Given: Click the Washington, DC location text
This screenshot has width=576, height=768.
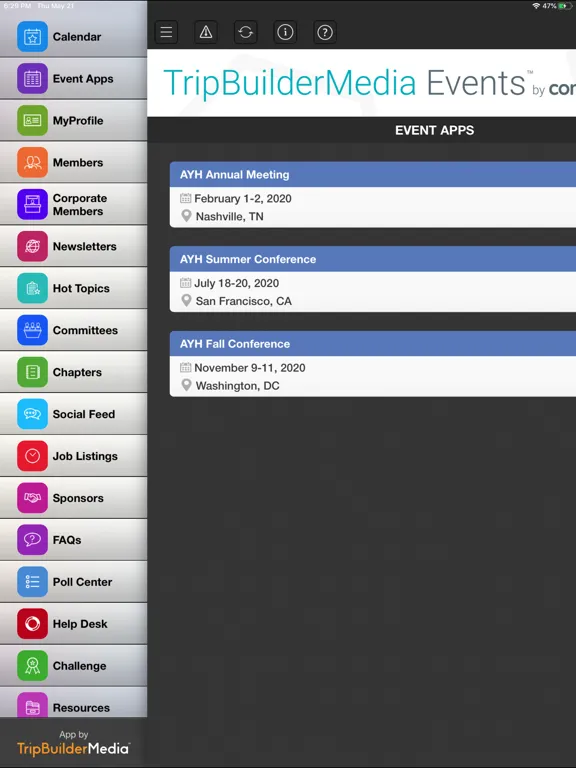Looking at the screenshot, I should click(238, 386).
